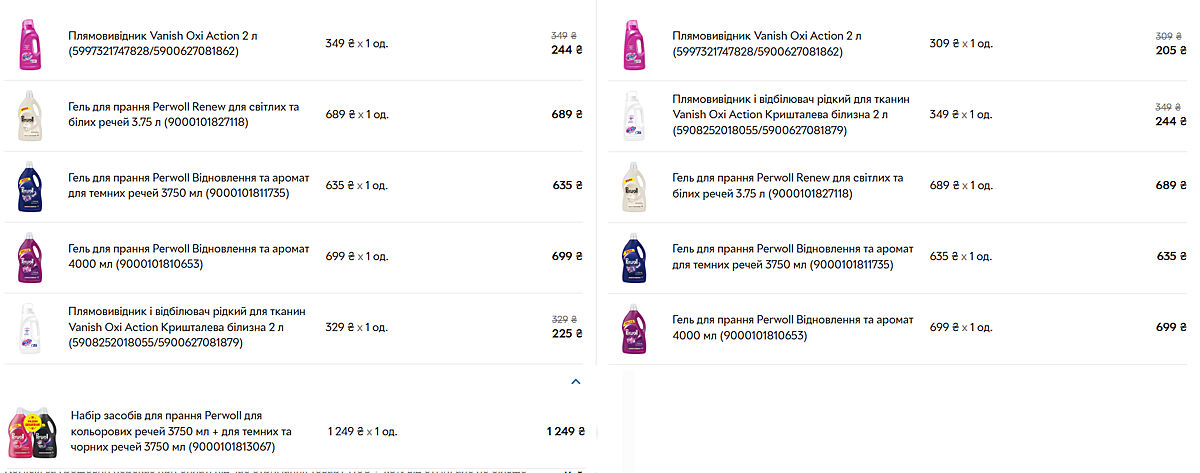Image resolution: width=1200 pixels, height=473 pixels.
Task: Open Vanish Oxi Action 2 л title at 349 ₴
Action: (x=163, y=43)
